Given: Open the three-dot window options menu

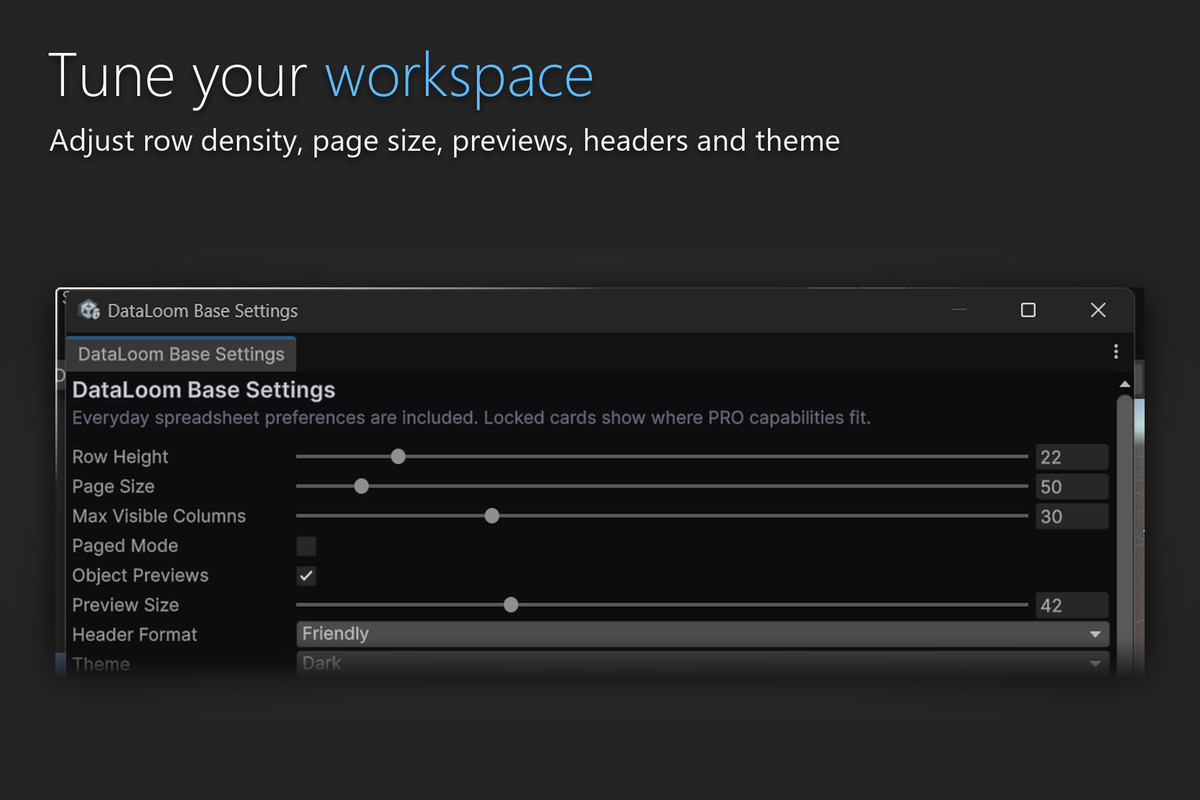Looking at the screenshot, I should click(1116, 352).
